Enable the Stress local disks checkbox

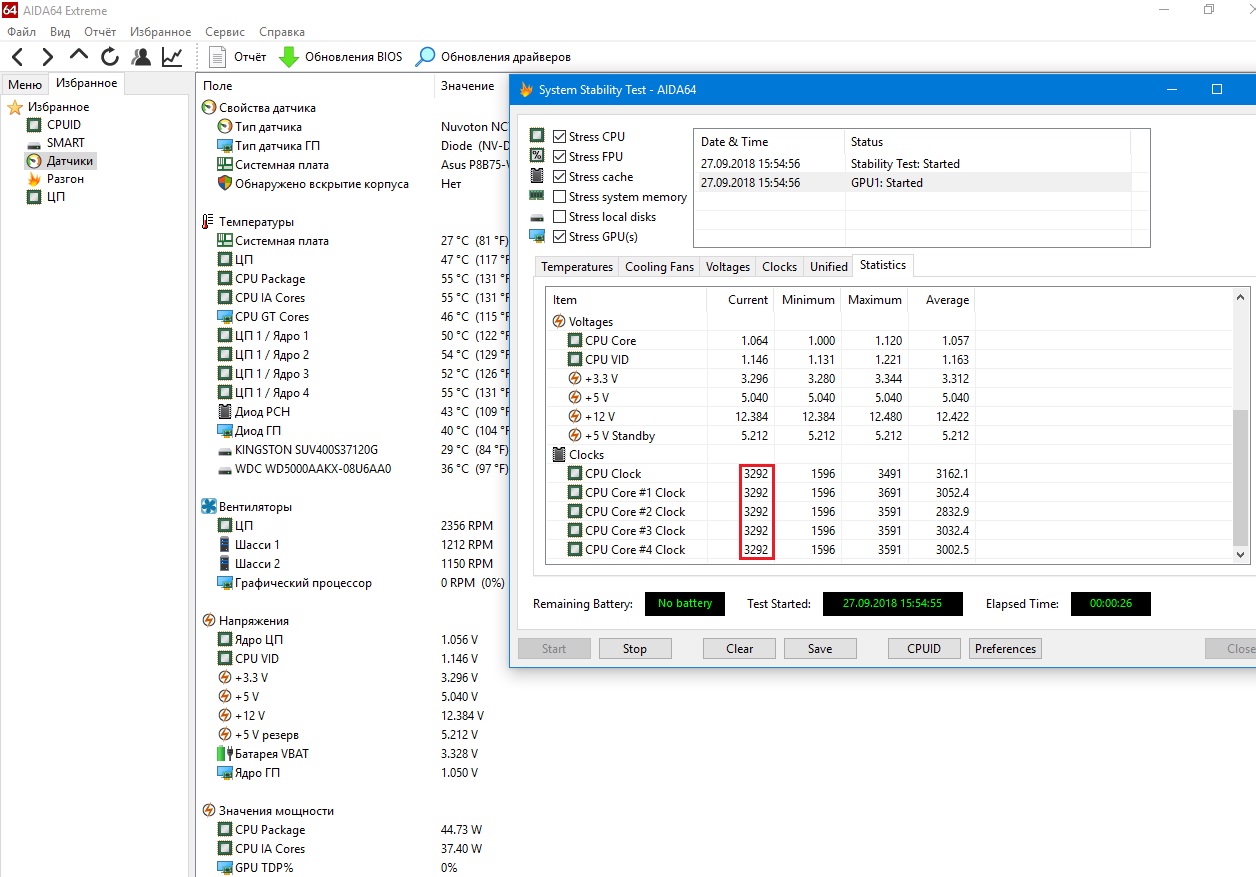point(559,217)
